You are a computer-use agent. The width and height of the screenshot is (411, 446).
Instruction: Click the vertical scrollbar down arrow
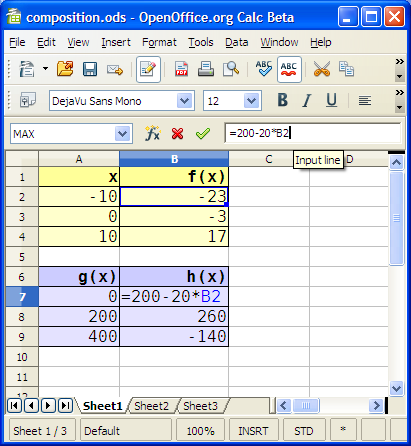point(396,388)
